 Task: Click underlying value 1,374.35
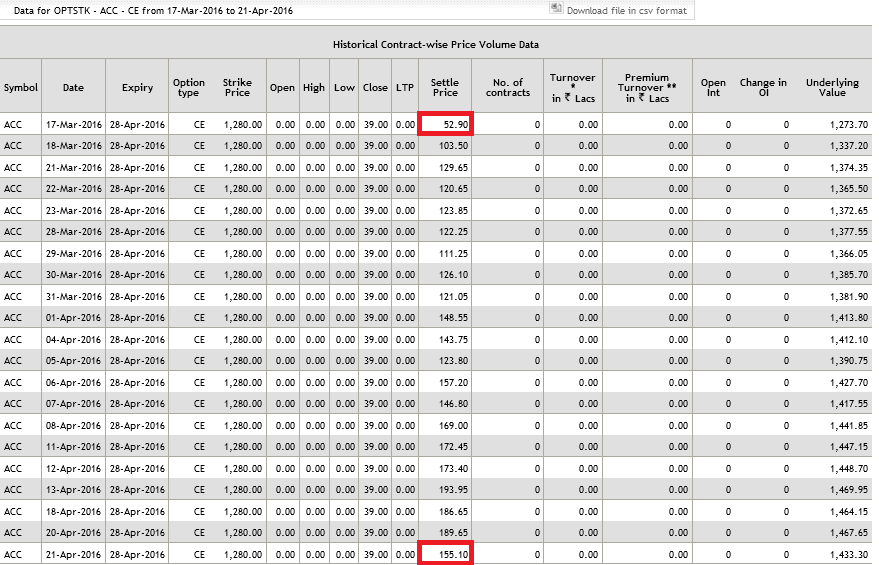[849, 168]
